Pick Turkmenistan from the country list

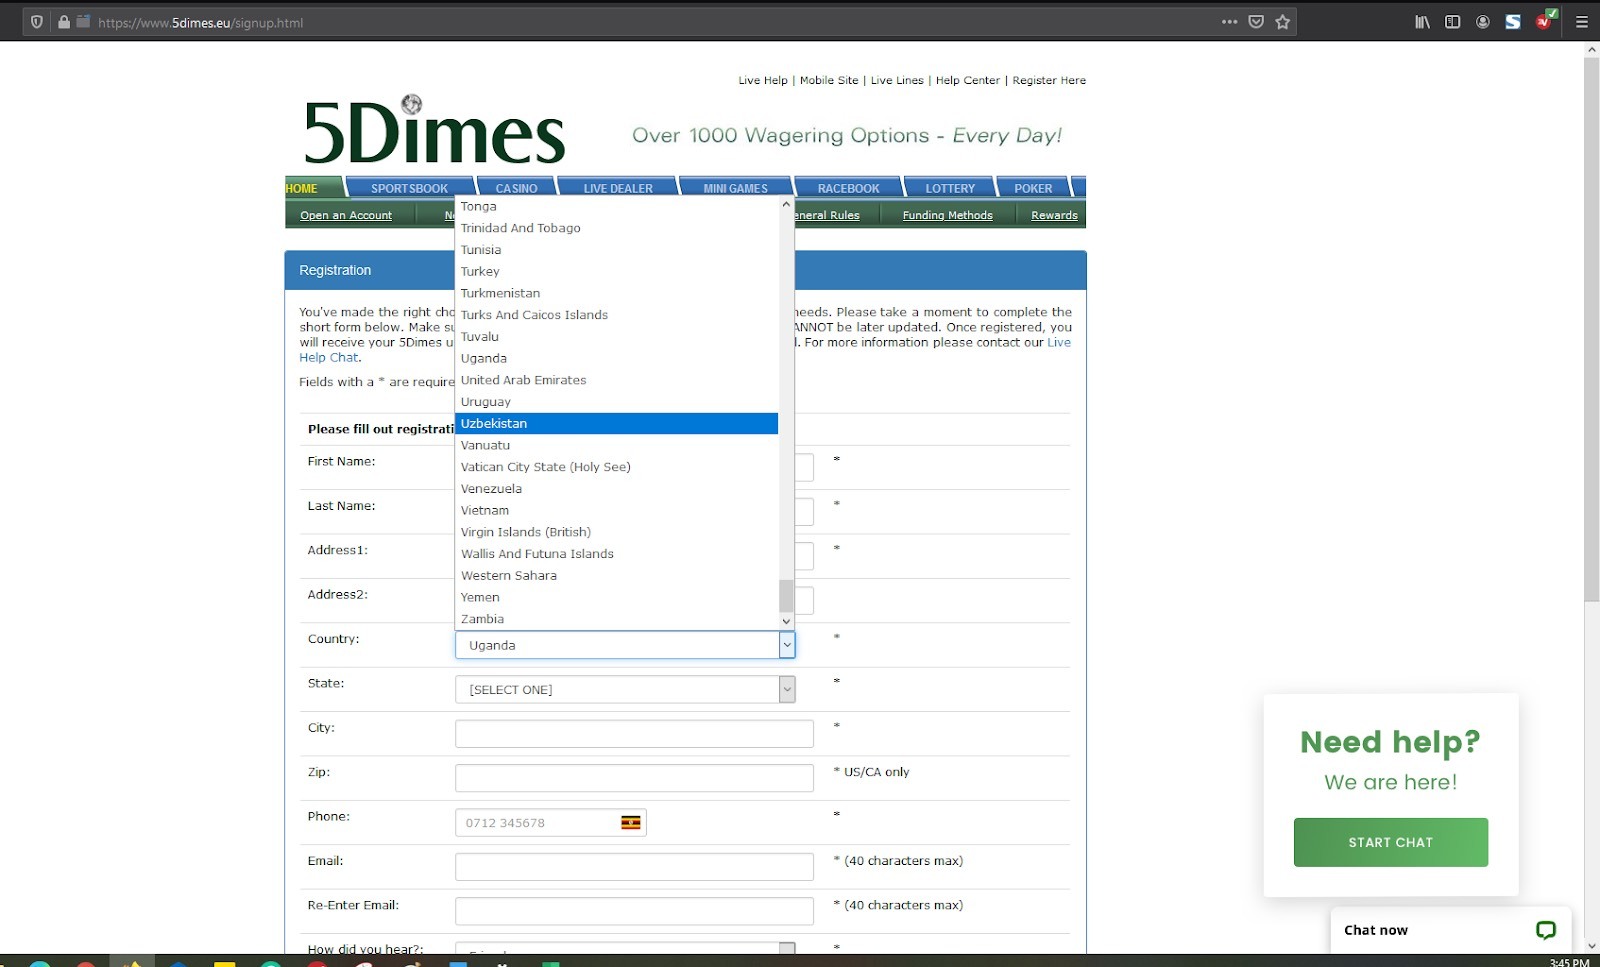click(616, 293)
